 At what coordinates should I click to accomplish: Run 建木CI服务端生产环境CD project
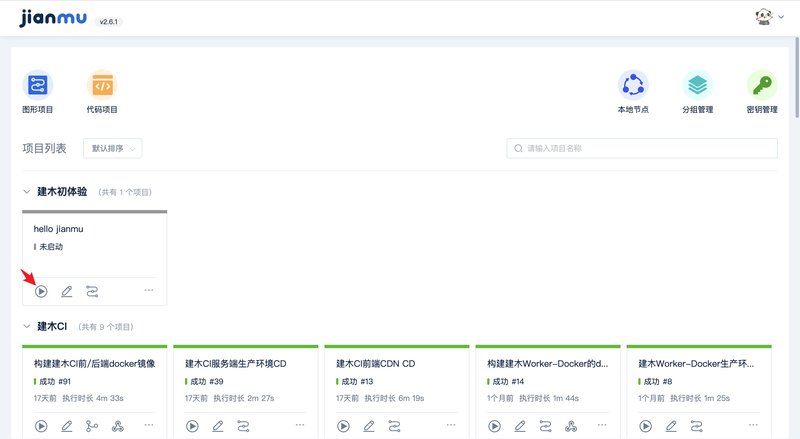192,426
